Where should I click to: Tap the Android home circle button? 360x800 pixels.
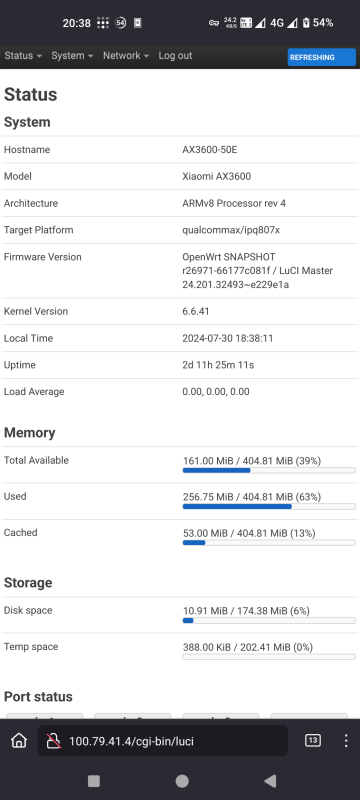coord(182,781)
